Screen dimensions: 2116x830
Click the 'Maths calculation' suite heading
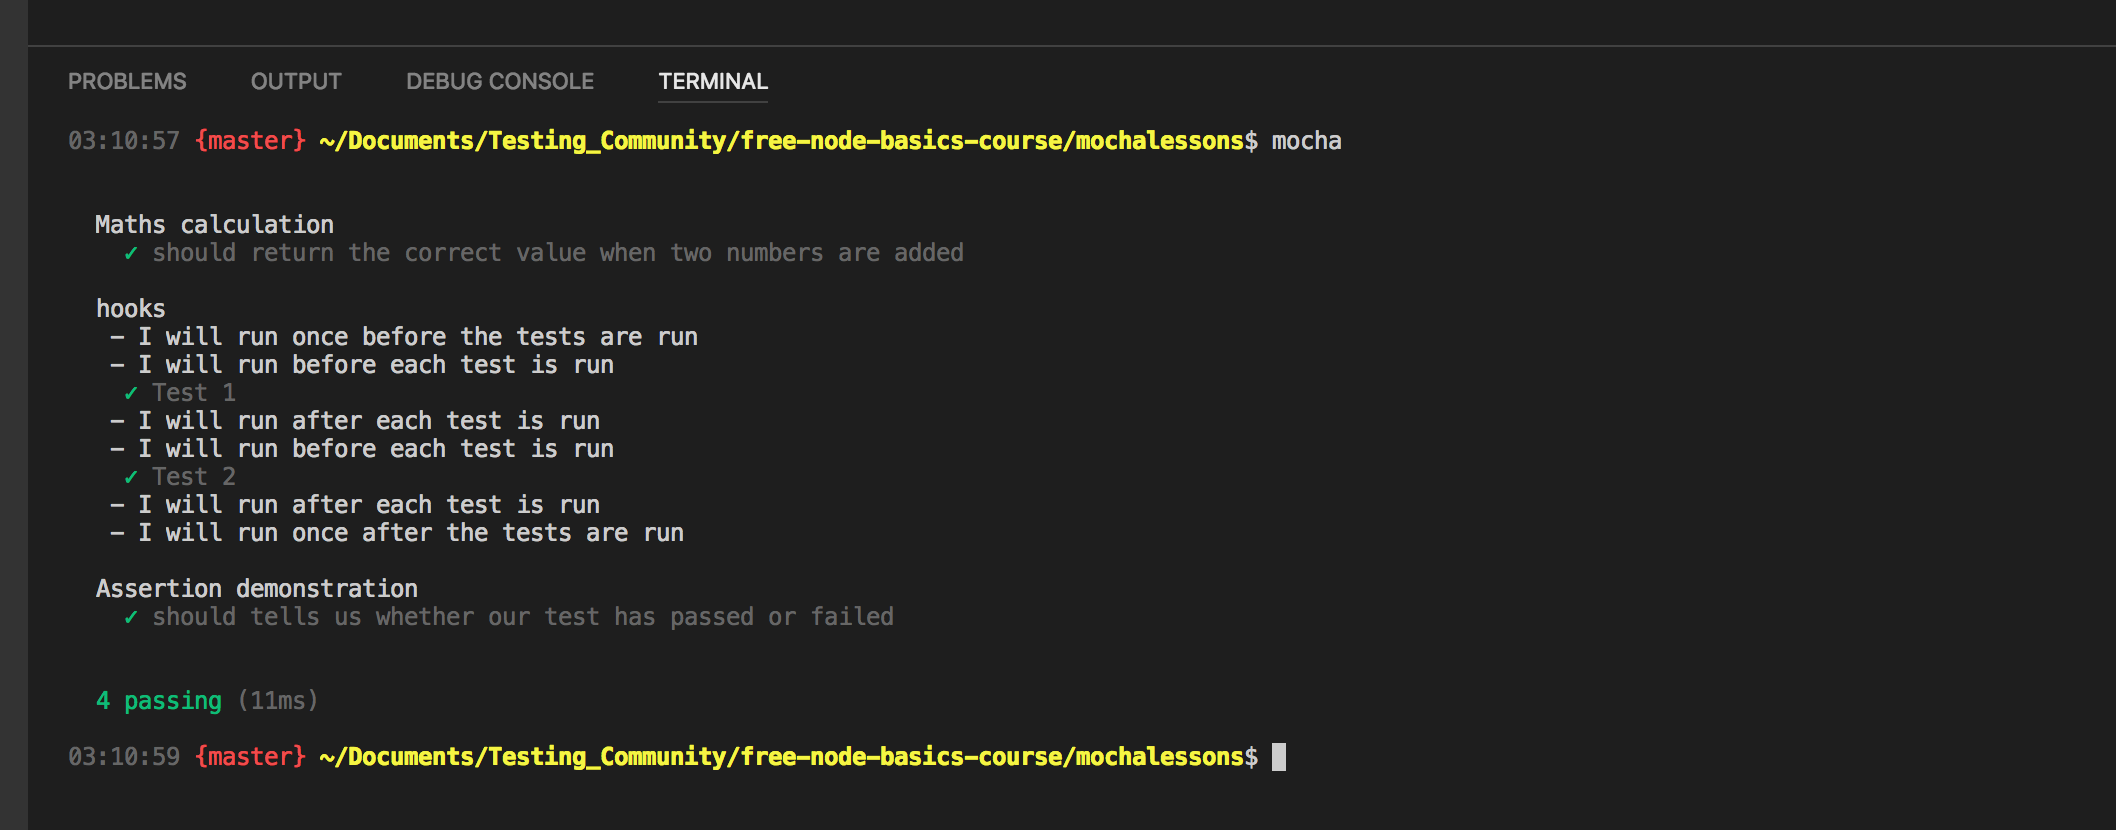(214, 225)
